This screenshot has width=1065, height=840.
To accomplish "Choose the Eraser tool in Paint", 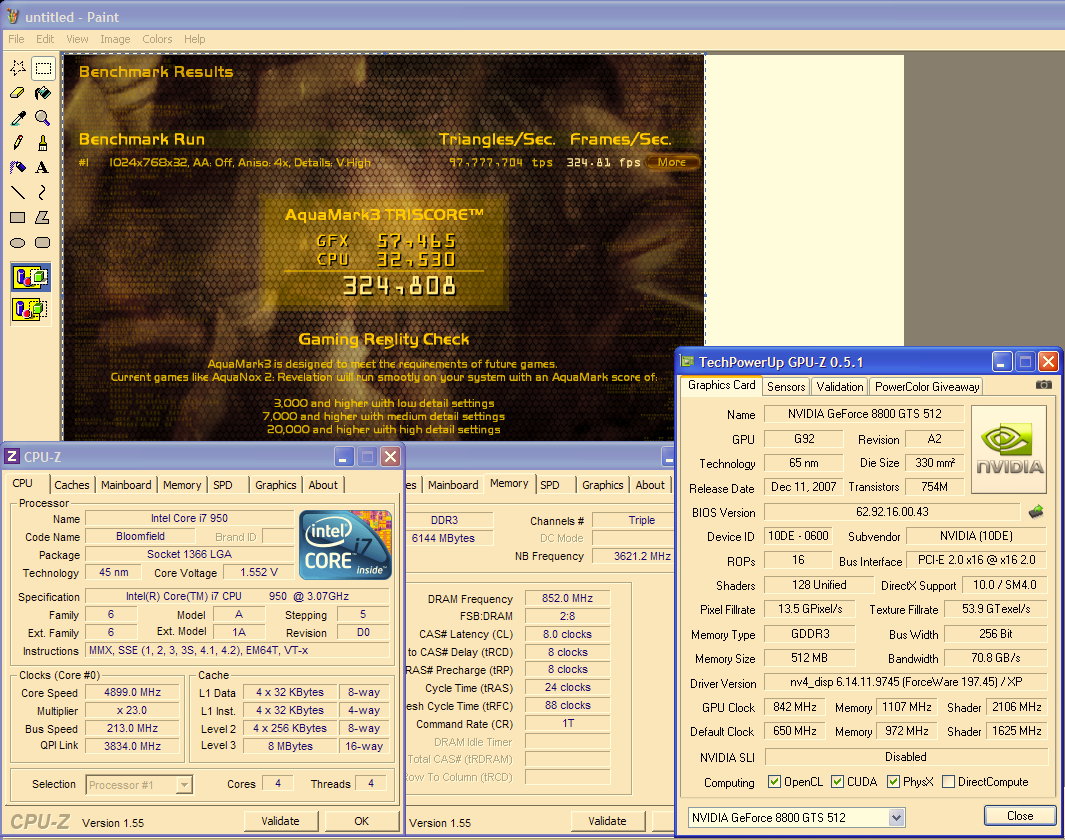I will [18, 93].
